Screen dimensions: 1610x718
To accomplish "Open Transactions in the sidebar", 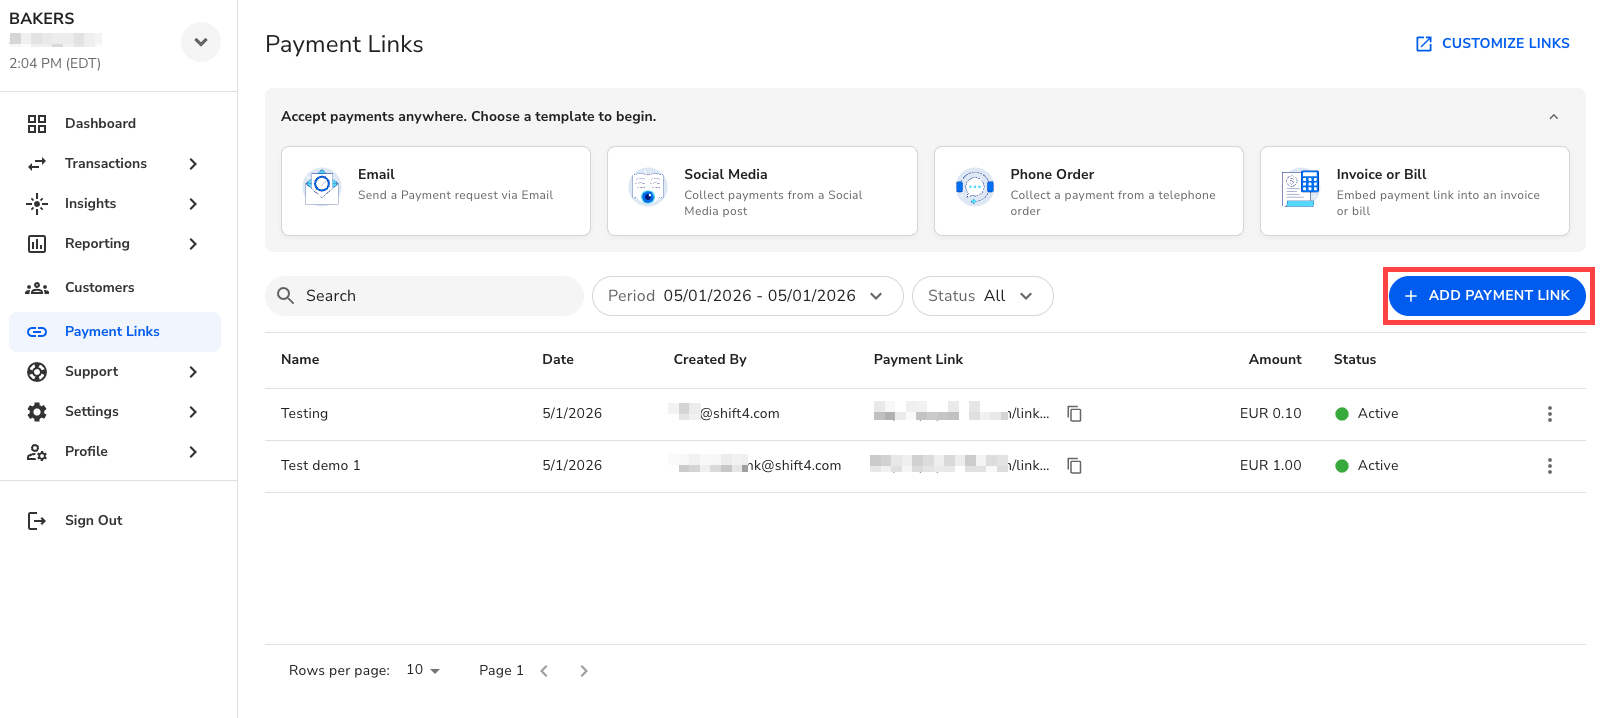I will (x=115, y=164).
